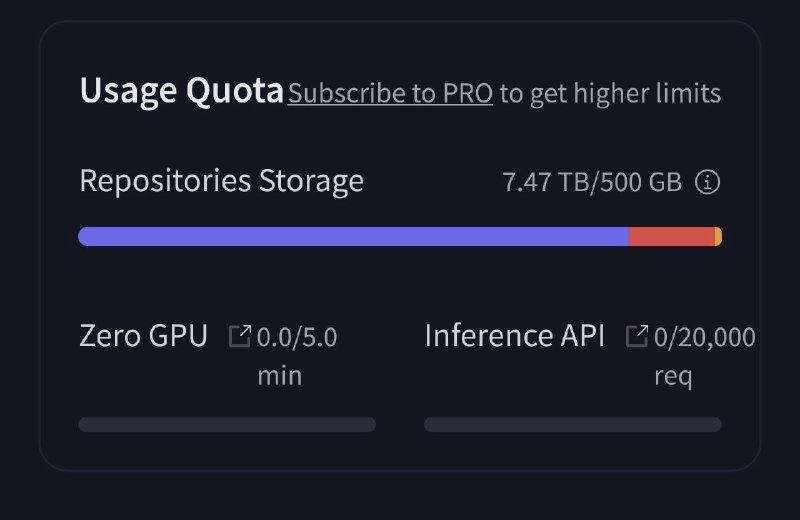The height and width of the screenshot is (520, 800).
Task: Click the Zero GPU usage progress bar
Action: coord(227,425)
